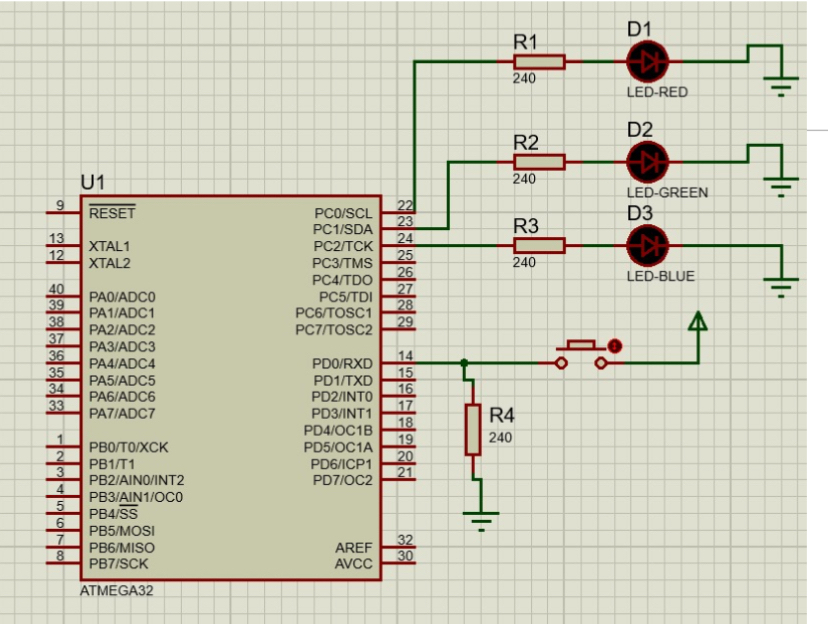Click the R4 reference label

[502, 415]
